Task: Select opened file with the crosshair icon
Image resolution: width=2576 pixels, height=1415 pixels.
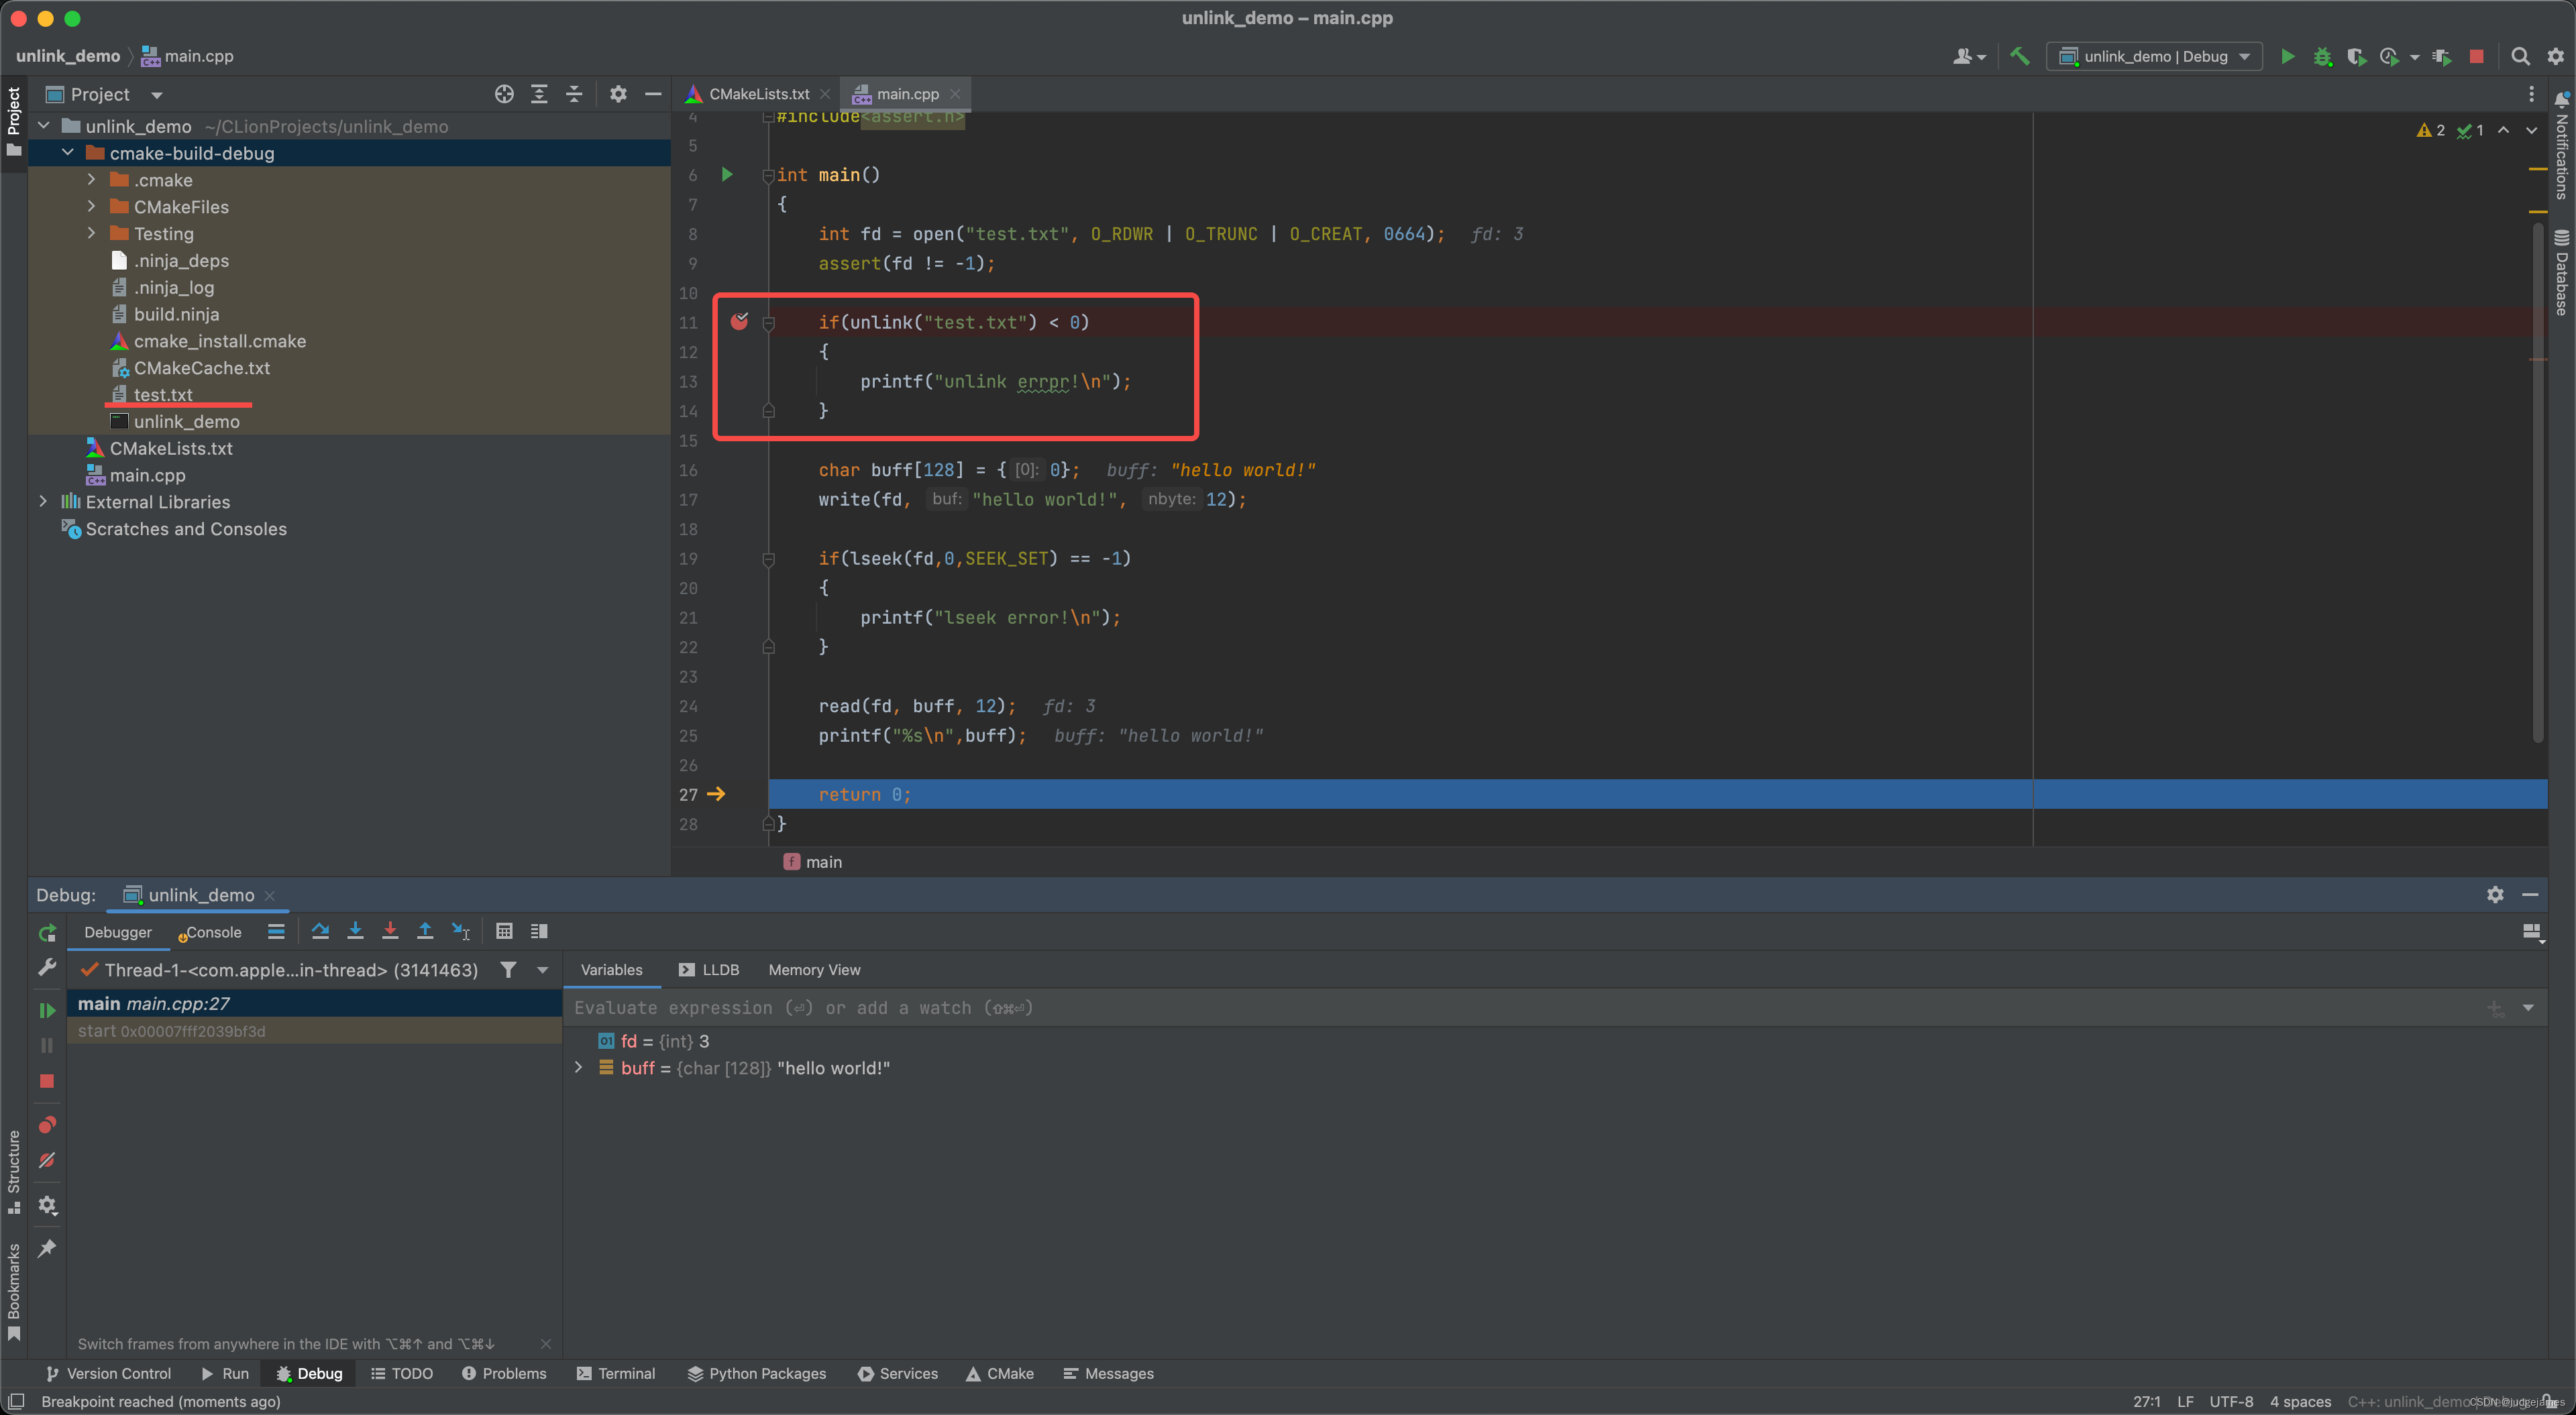Action: point(504,94)
